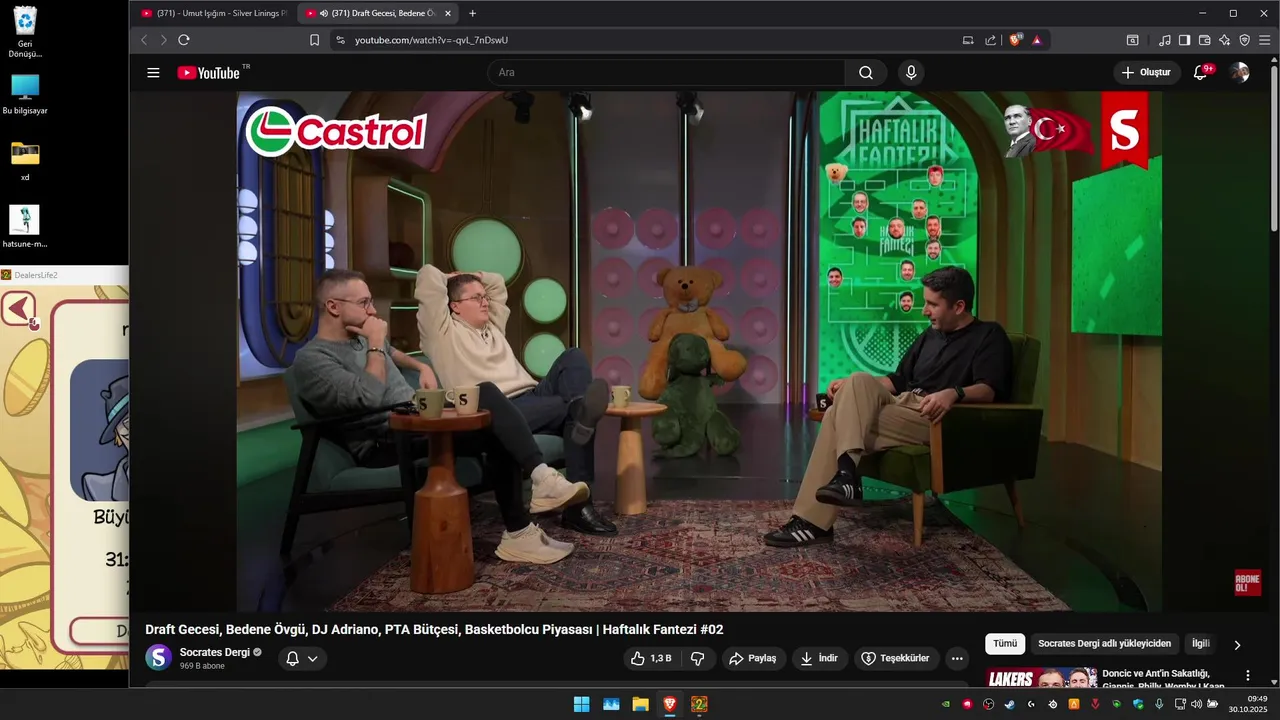
Task: Open the Lakers recommended video thumbnail
Action: 1040,678
